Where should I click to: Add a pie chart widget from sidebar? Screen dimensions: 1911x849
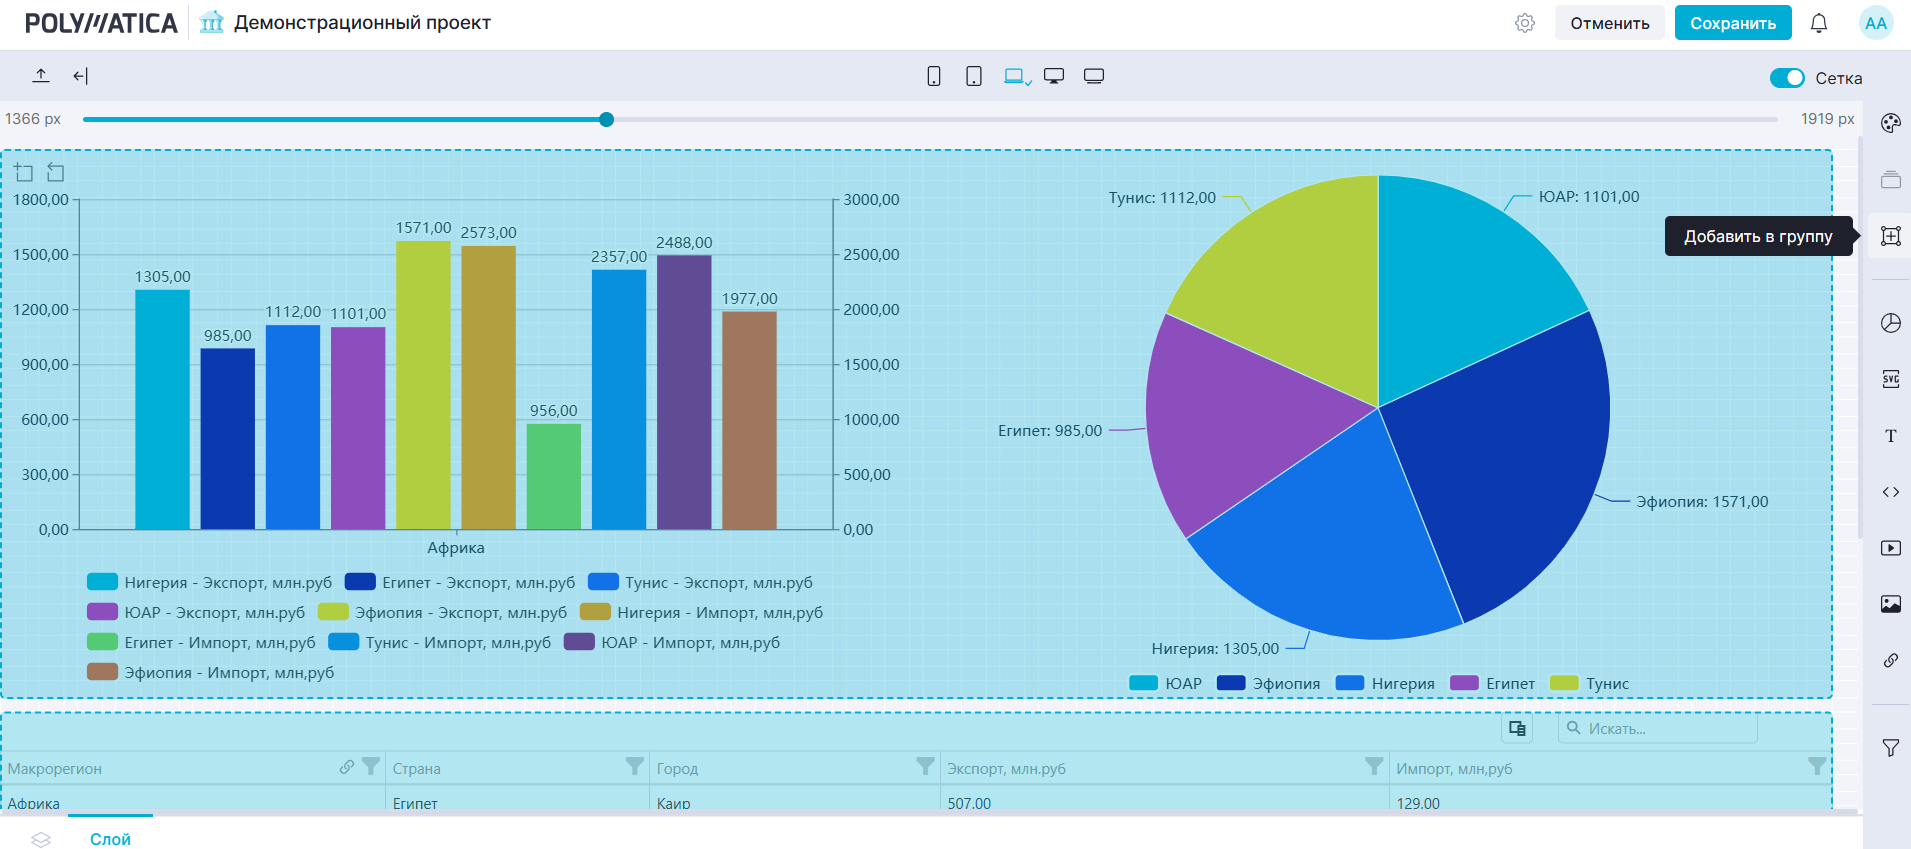tap(1890, 323)
